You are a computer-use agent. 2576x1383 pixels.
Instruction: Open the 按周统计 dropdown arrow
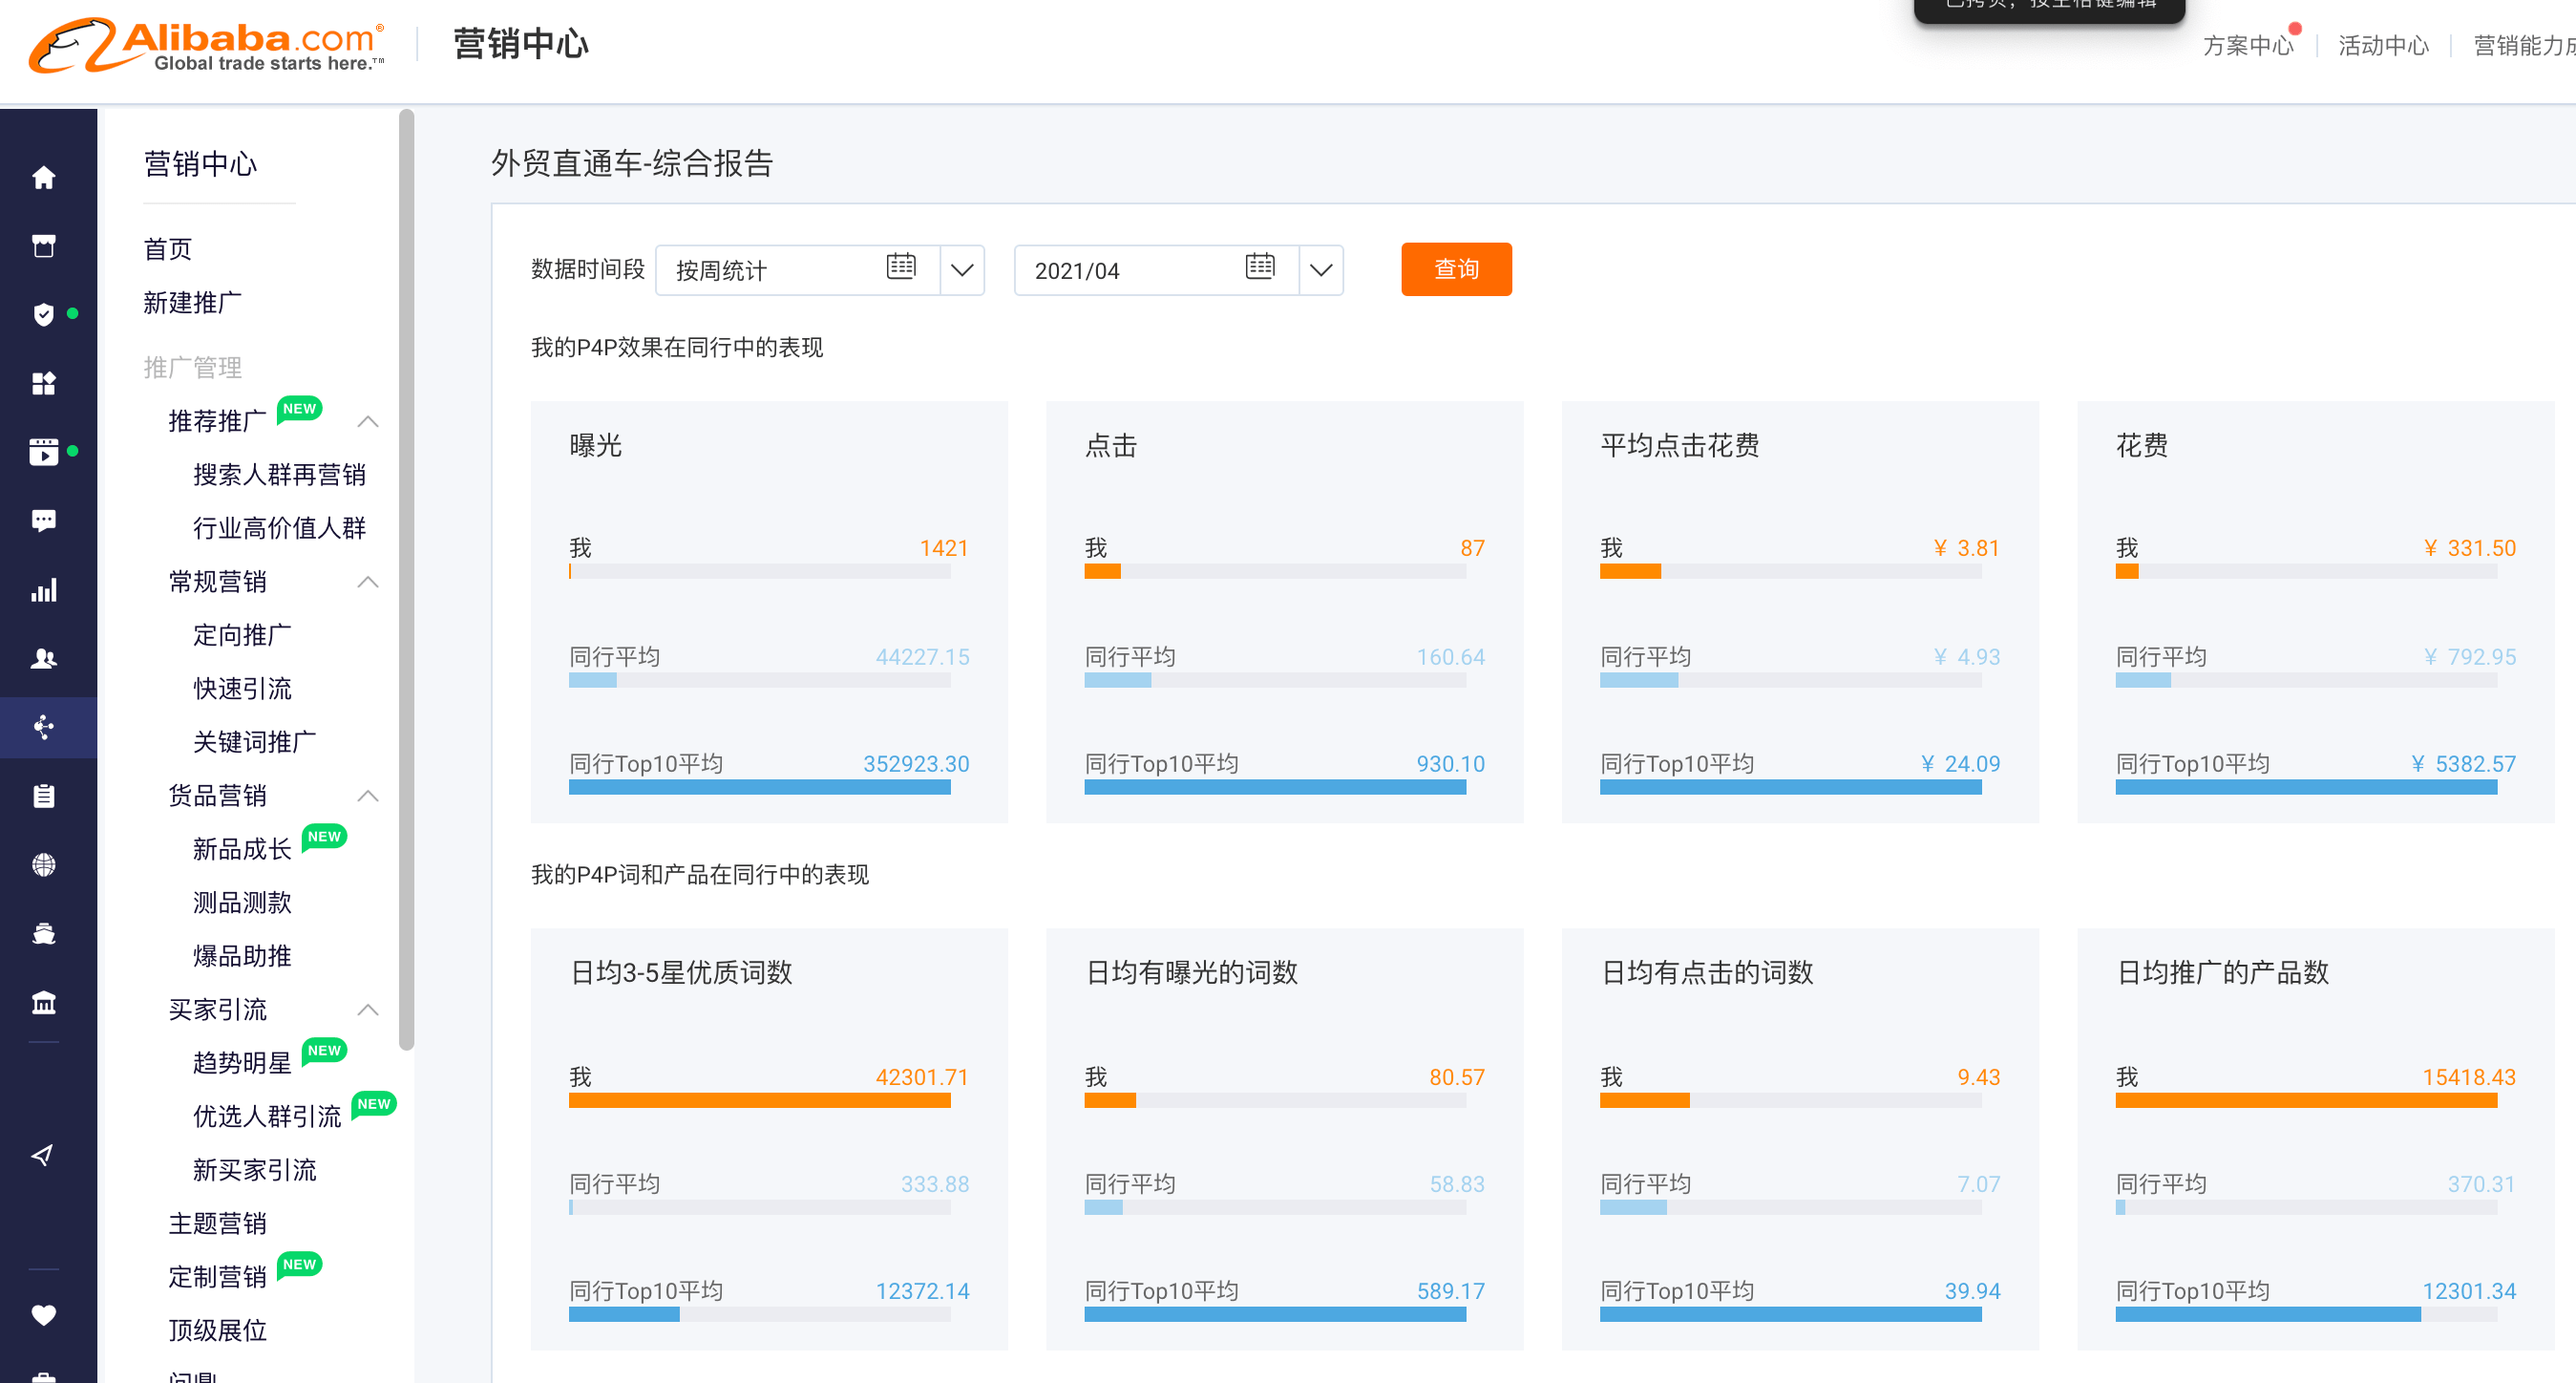[962, 270]
